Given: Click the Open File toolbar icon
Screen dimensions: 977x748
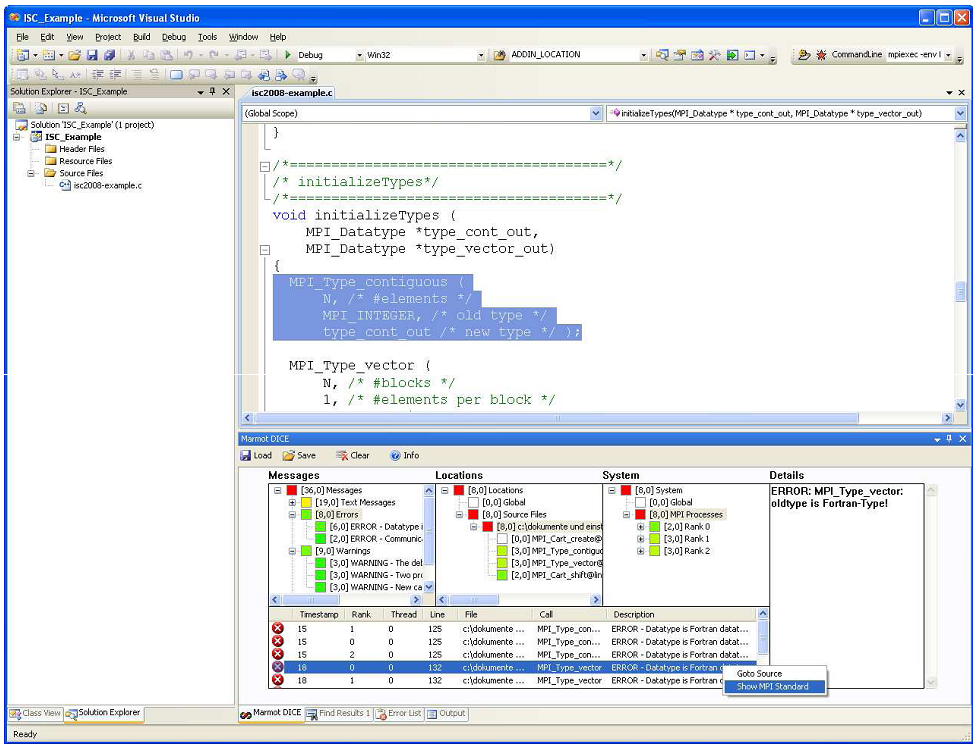Looking at the screenshot, I should point(75,55).
